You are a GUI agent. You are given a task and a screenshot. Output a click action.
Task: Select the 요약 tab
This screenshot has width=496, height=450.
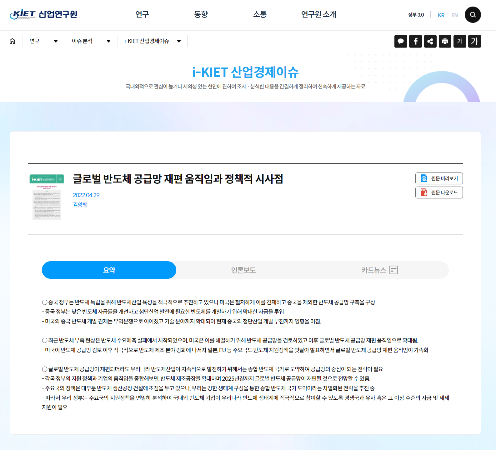(x=109, y=270)
